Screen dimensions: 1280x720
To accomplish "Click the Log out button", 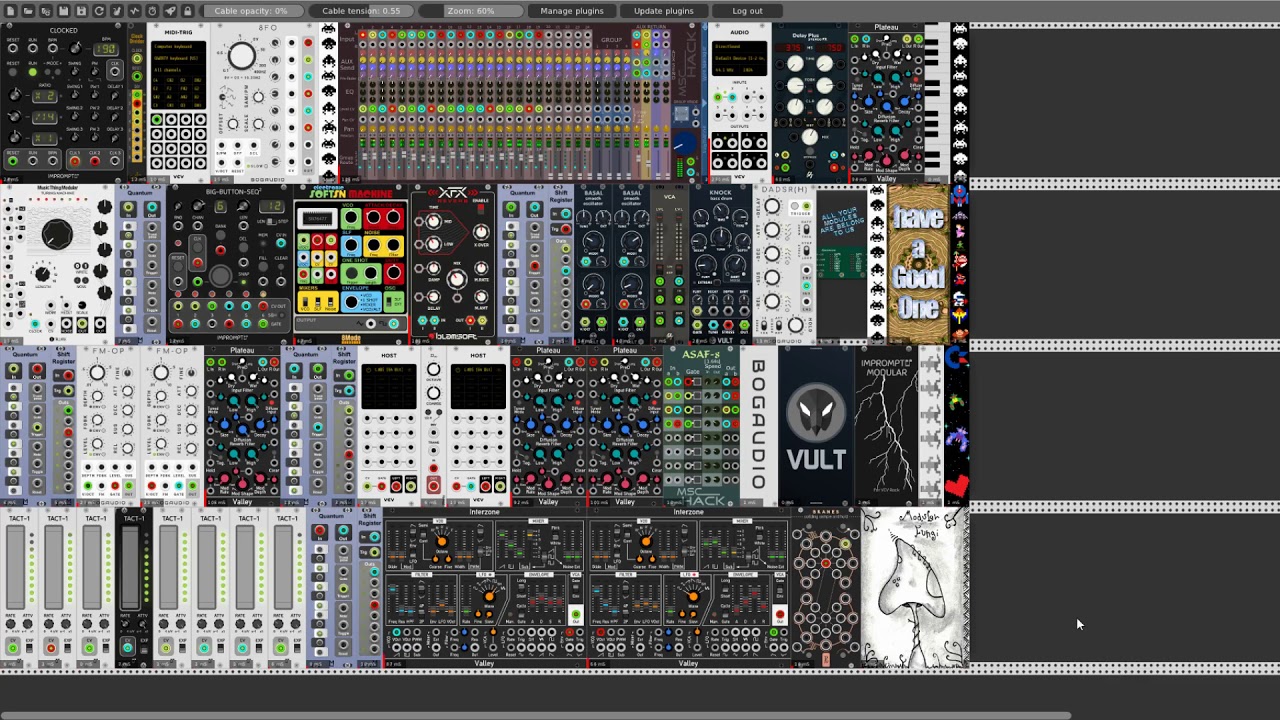I will tap(747, 11).
